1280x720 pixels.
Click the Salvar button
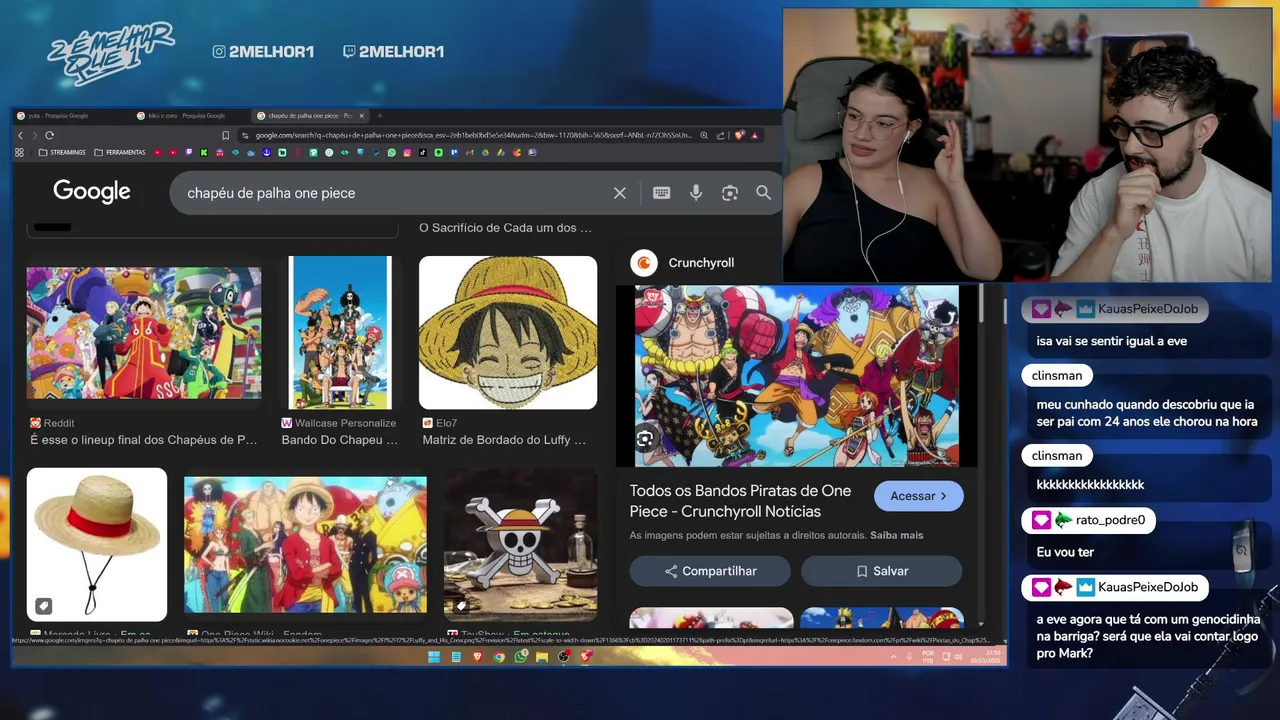pos(881,571)
